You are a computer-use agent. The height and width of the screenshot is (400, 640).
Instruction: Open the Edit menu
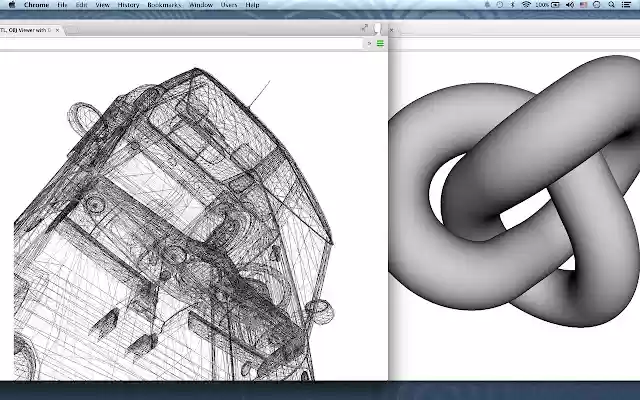(x=81, y=5)
